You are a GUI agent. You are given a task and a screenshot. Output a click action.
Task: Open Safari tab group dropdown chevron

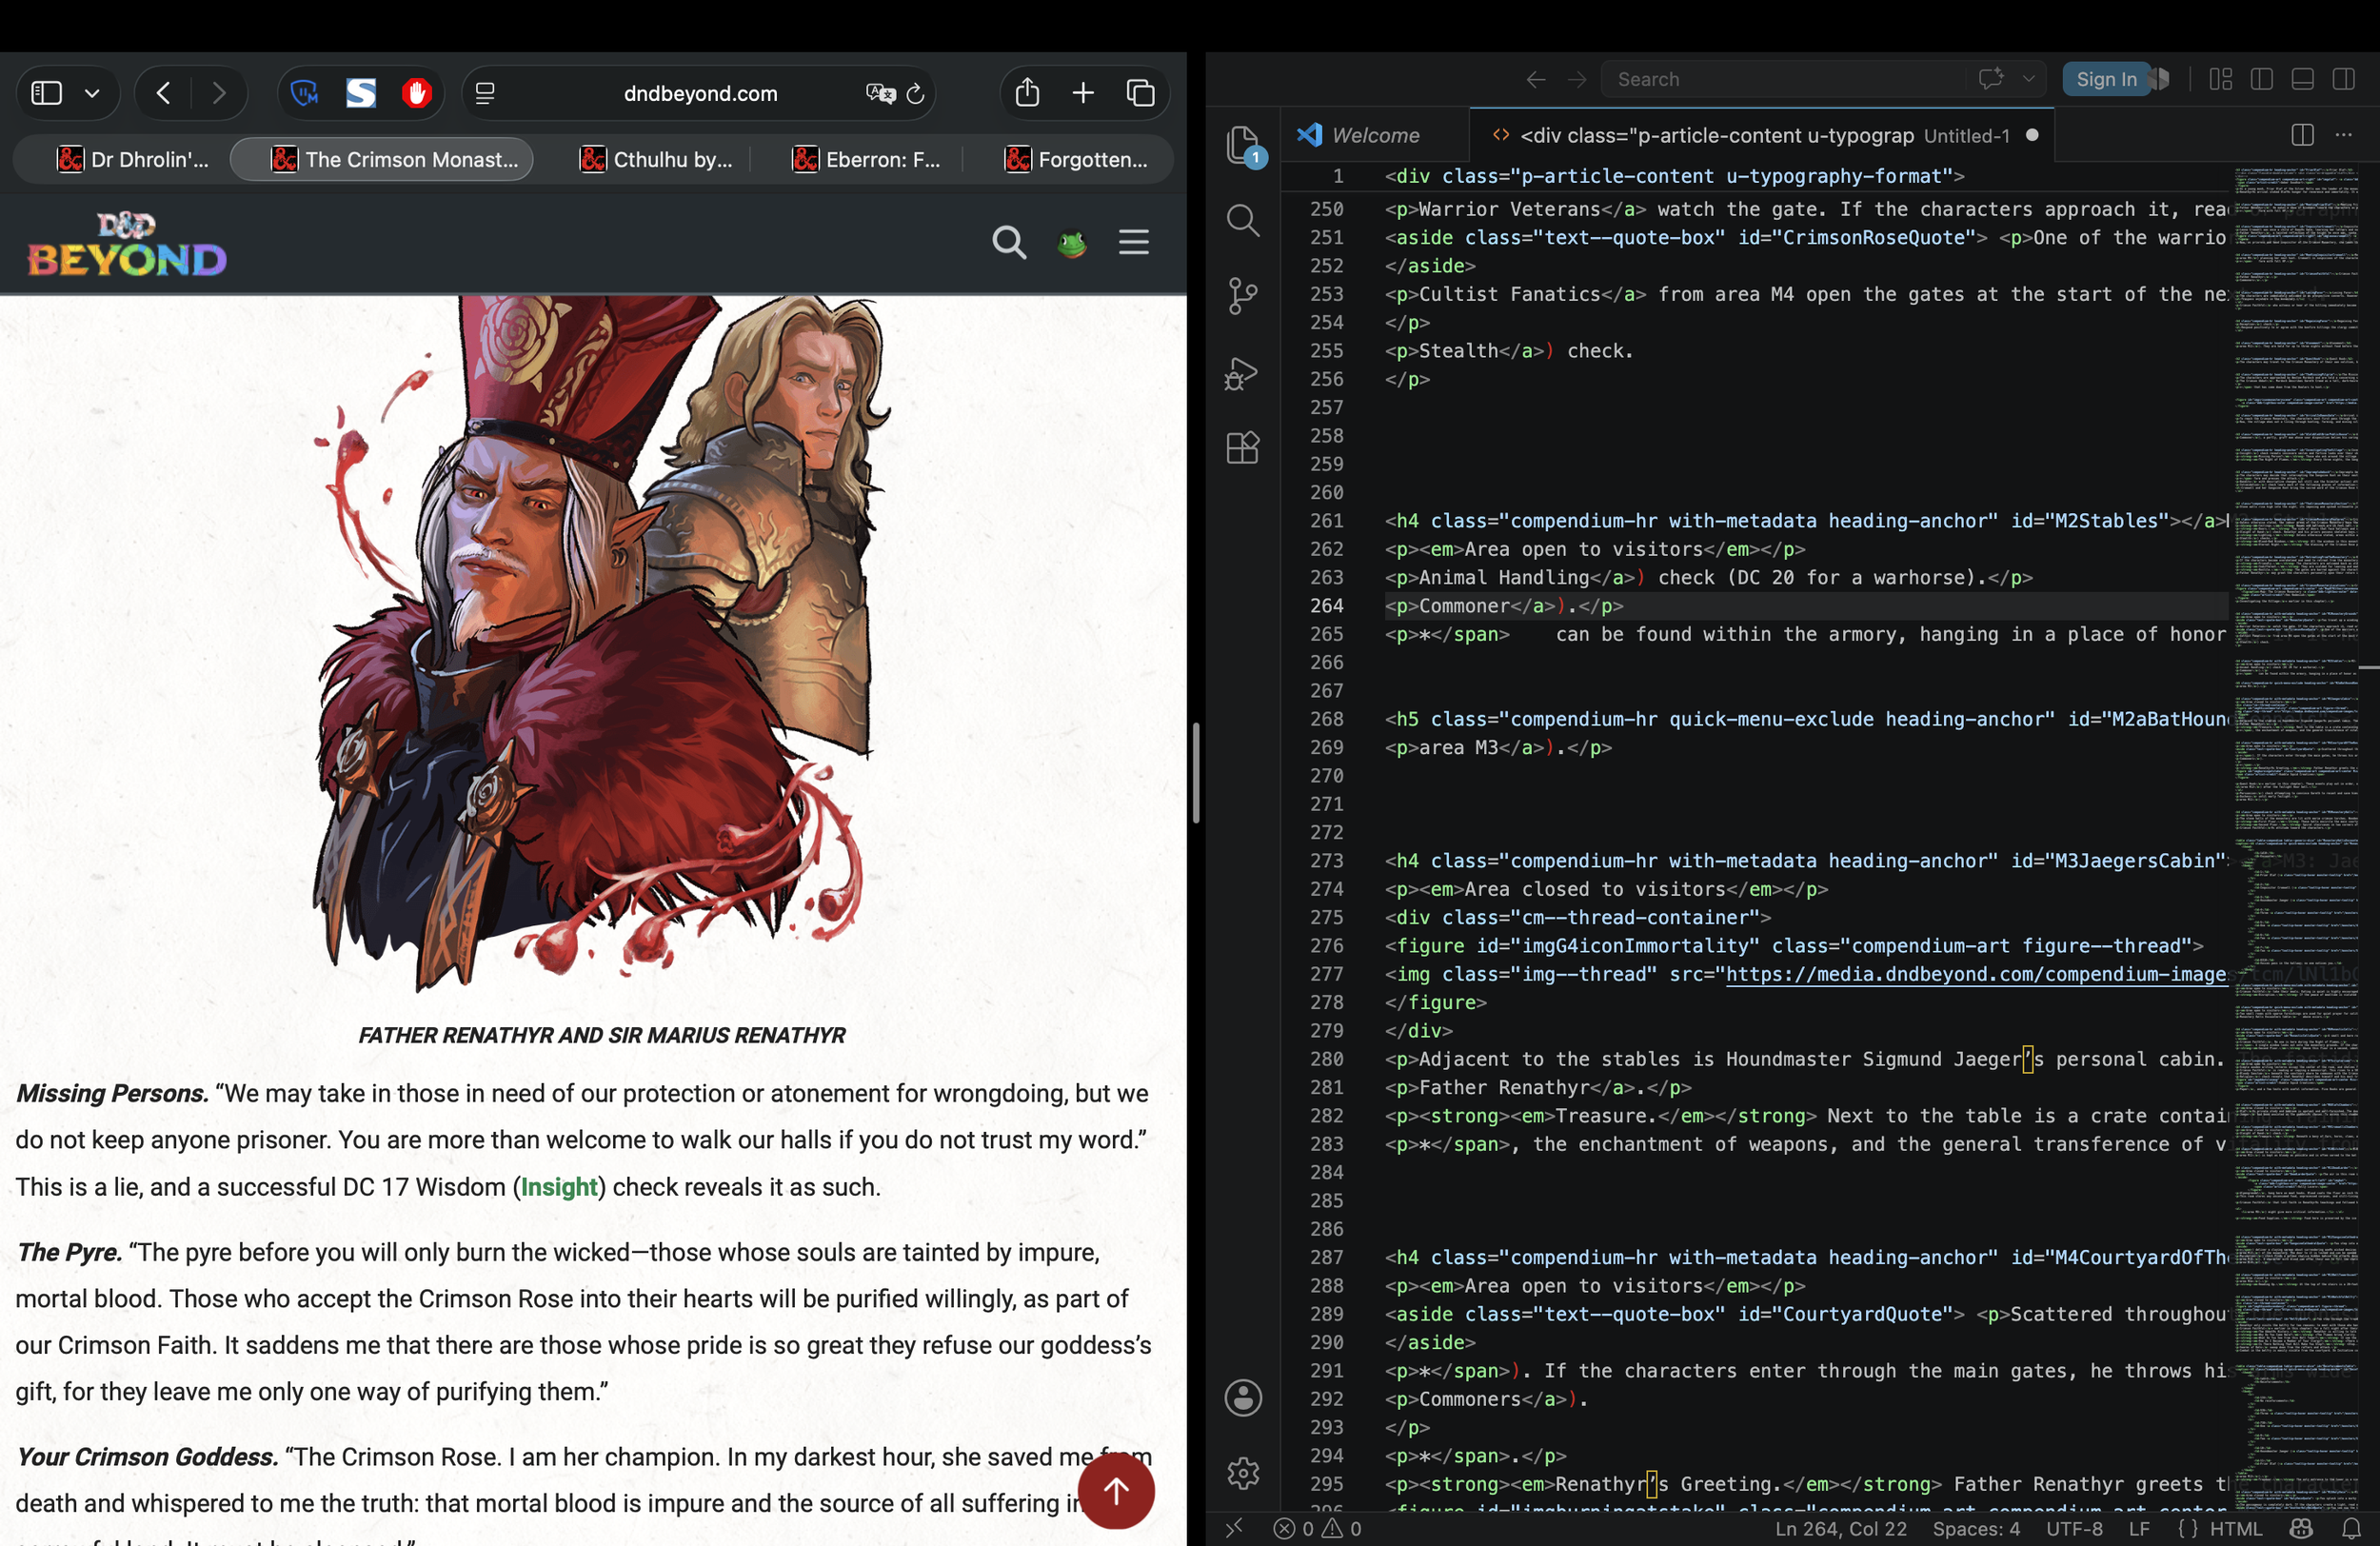click(x=92, y=94)
